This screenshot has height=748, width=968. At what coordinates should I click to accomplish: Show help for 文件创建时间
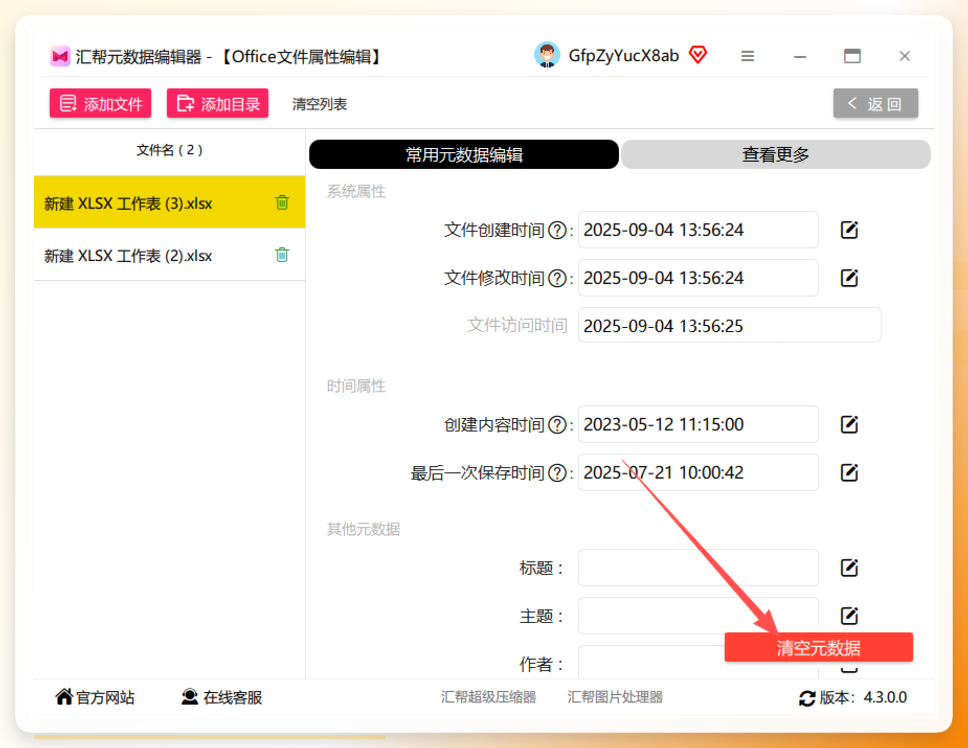[x=557, y=230]
